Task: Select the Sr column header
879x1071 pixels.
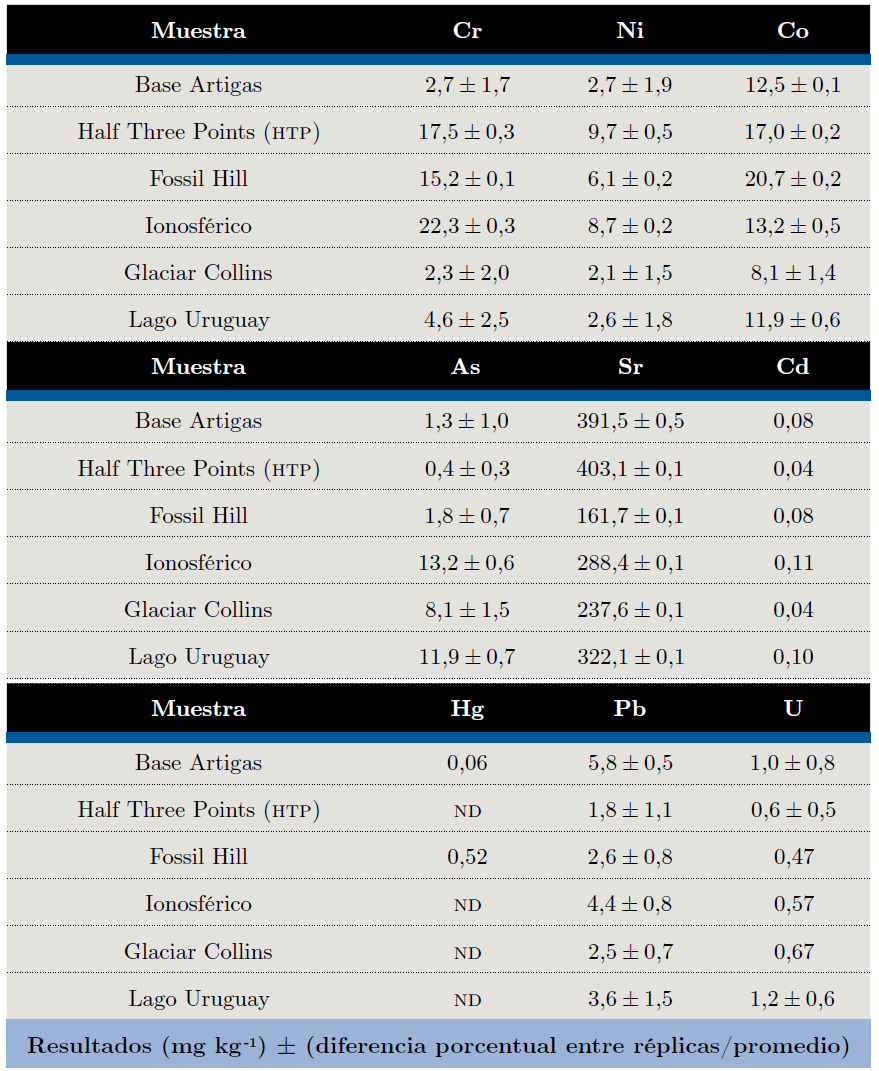Action: click(x=630, y=366)
